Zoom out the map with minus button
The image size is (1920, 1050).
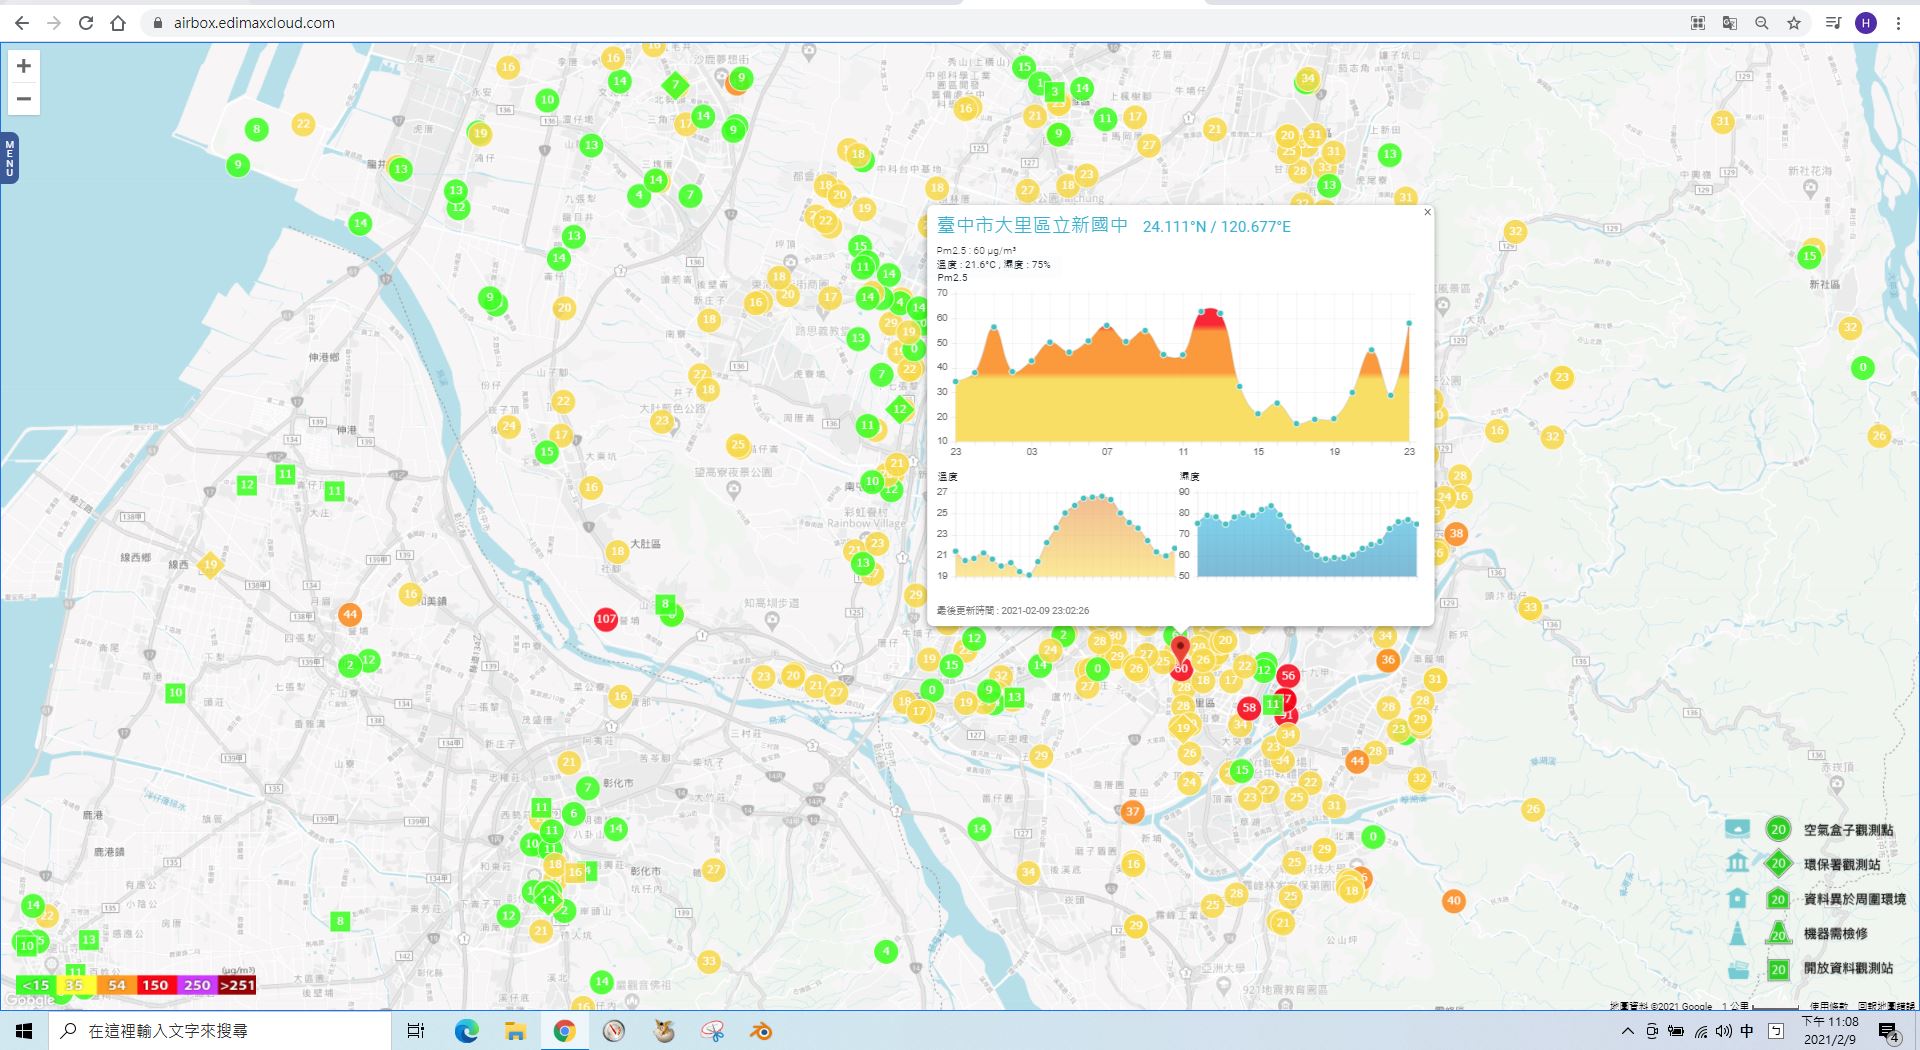[x=24, y=99]
